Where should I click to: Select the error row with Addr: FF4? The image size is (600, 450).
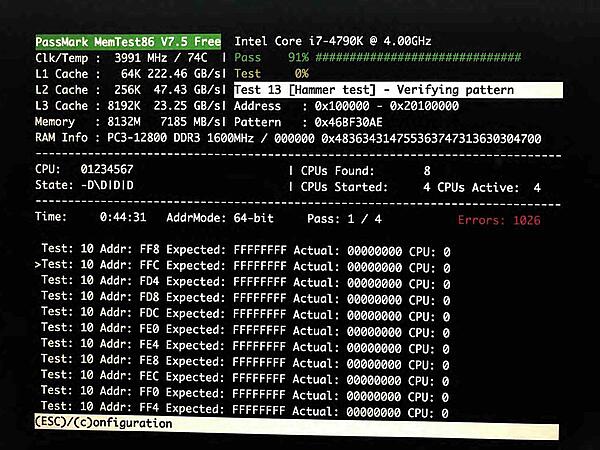245,410
